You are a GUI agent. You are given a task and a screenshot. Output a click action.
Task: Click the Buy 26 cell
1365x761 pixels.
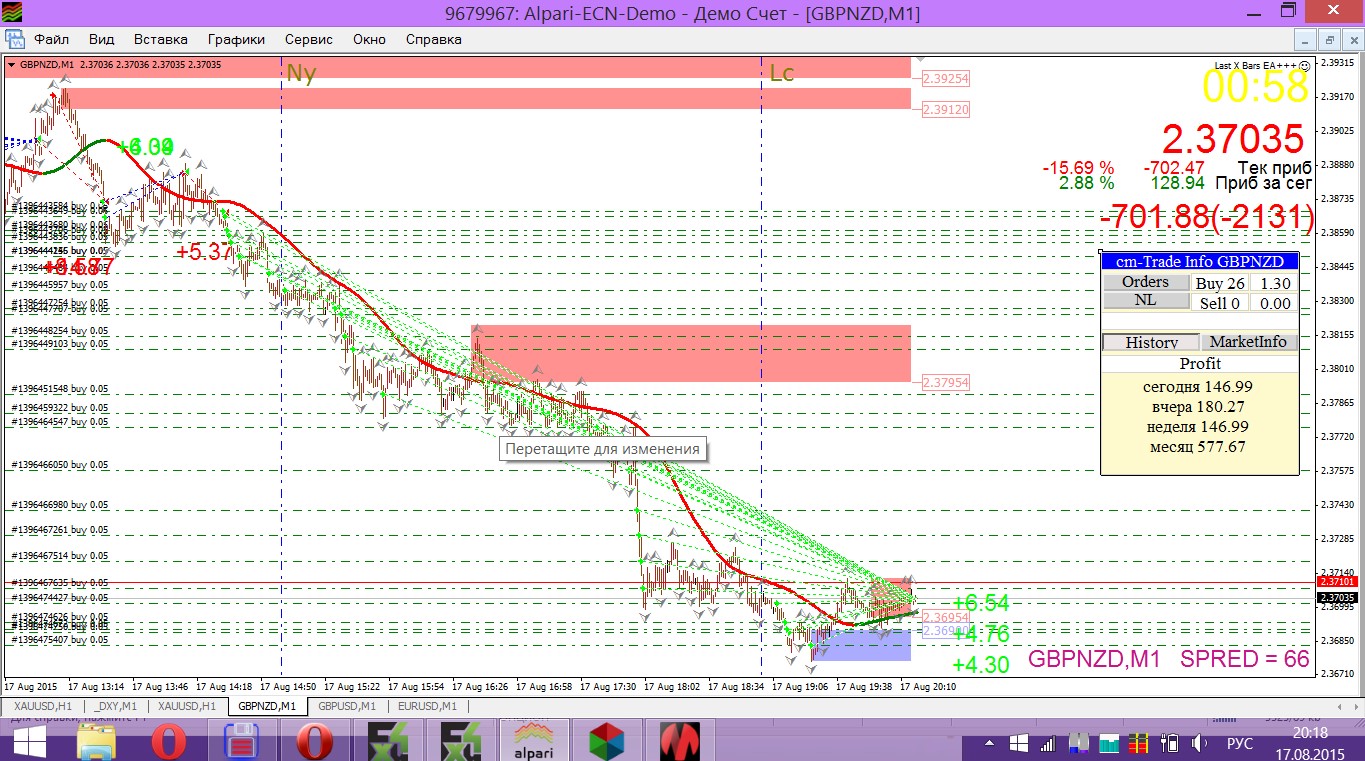click(1220, 283)
